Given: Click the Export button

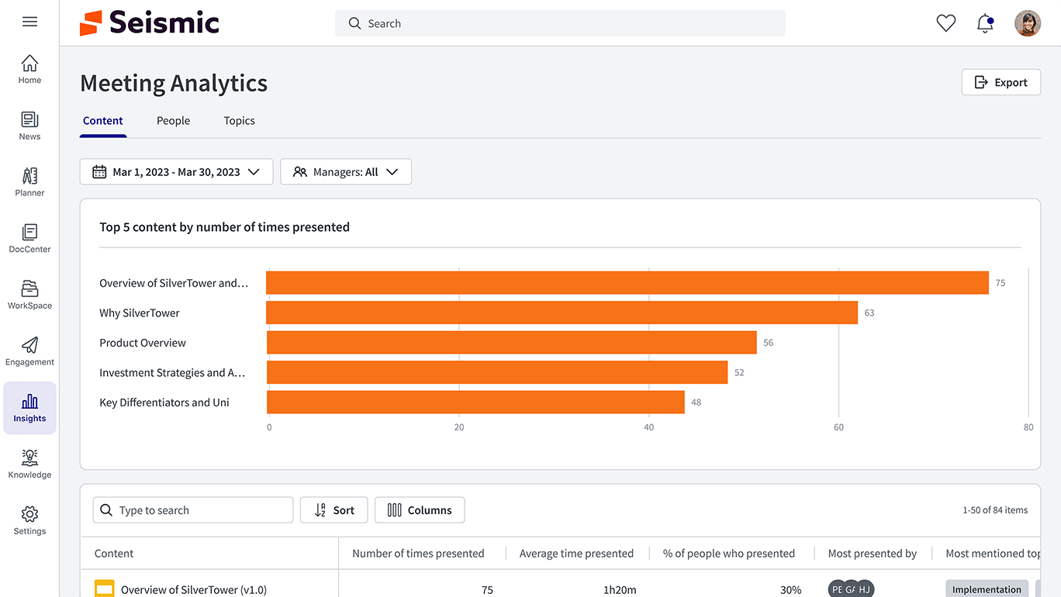Looking at the screenshot, I should click(x=1001, y=82).
